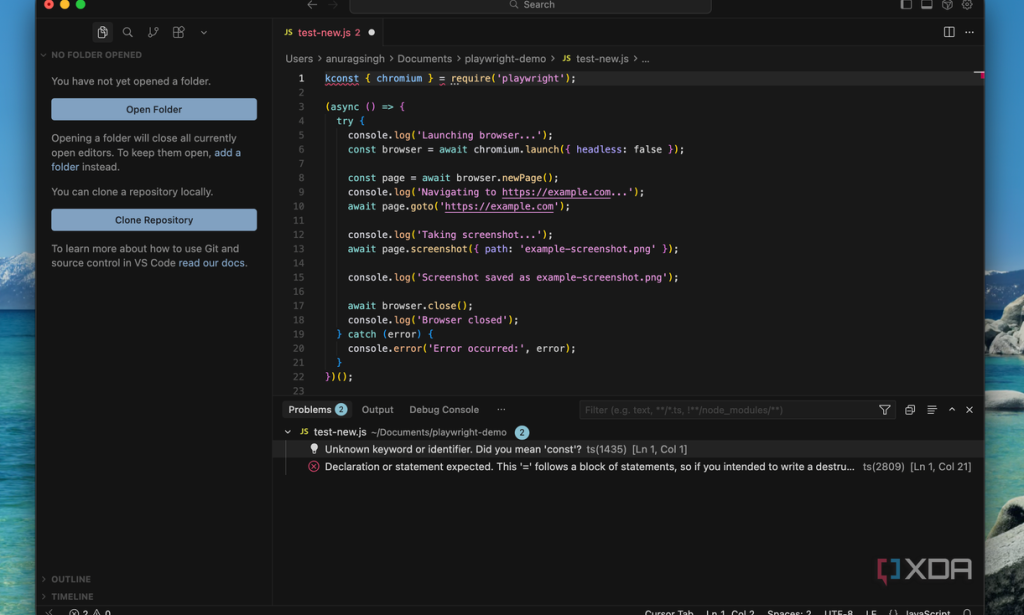The image size is (1024, 615).
Task: Switch to the Output tab
Action: pyautogui.click(x=377, y=409)
